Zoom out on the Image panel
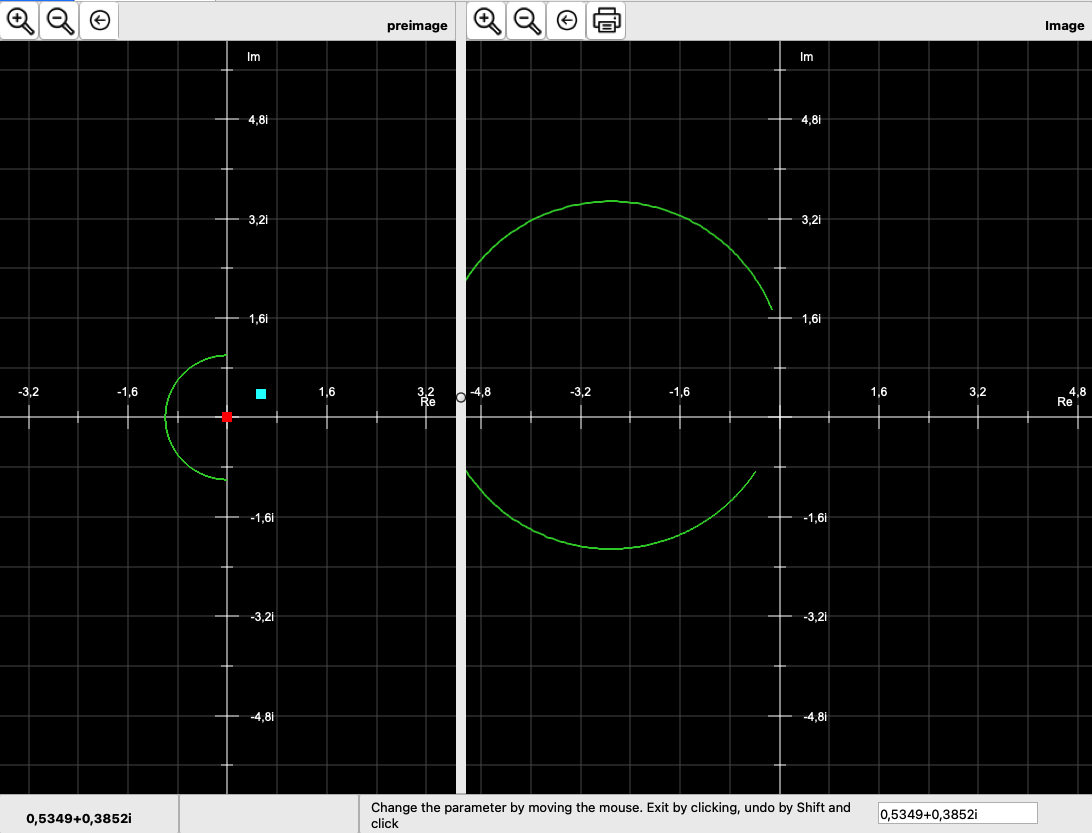This screenshot has height=833, width=1092. pos(527,20)
